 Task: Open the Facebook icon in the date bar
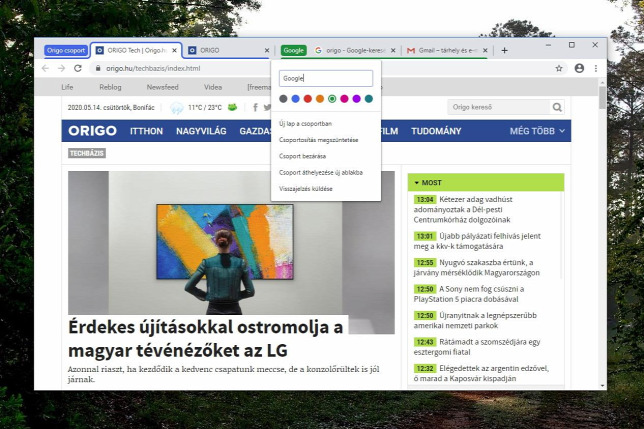tap(255, 108)
